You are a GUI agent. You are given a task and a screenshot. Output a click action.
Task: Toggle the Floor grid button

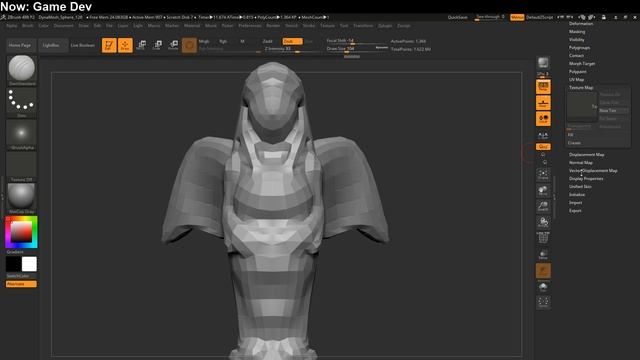(543, 103)
